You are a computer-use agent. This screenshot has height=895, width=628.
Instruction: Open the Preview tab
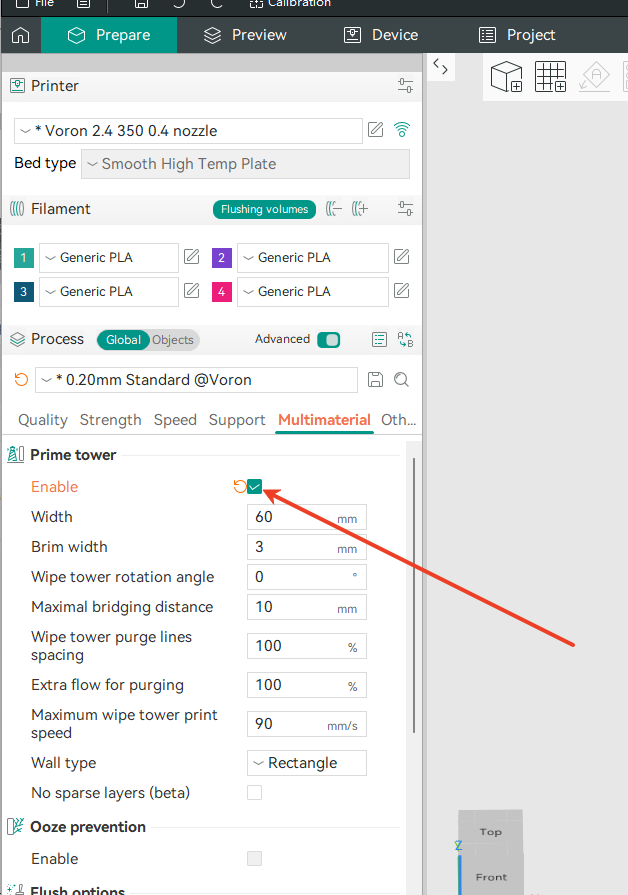point(247,35)
